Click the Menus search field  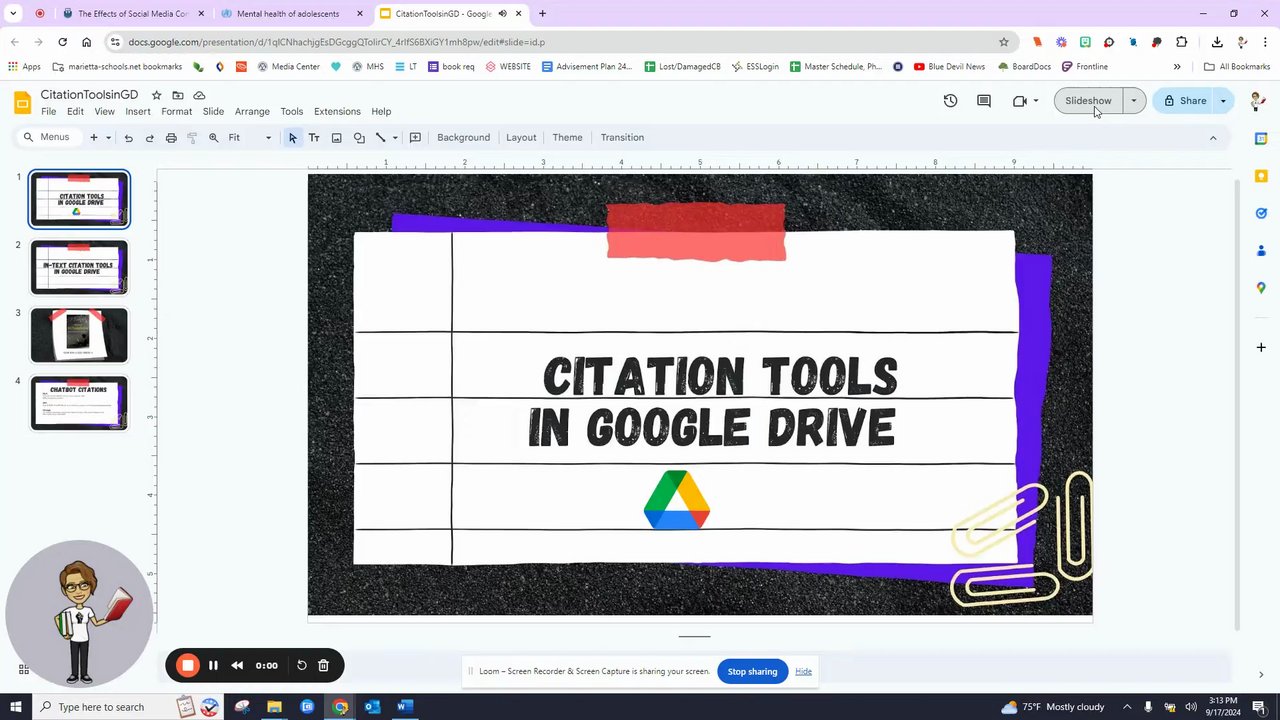coord(47,138)
